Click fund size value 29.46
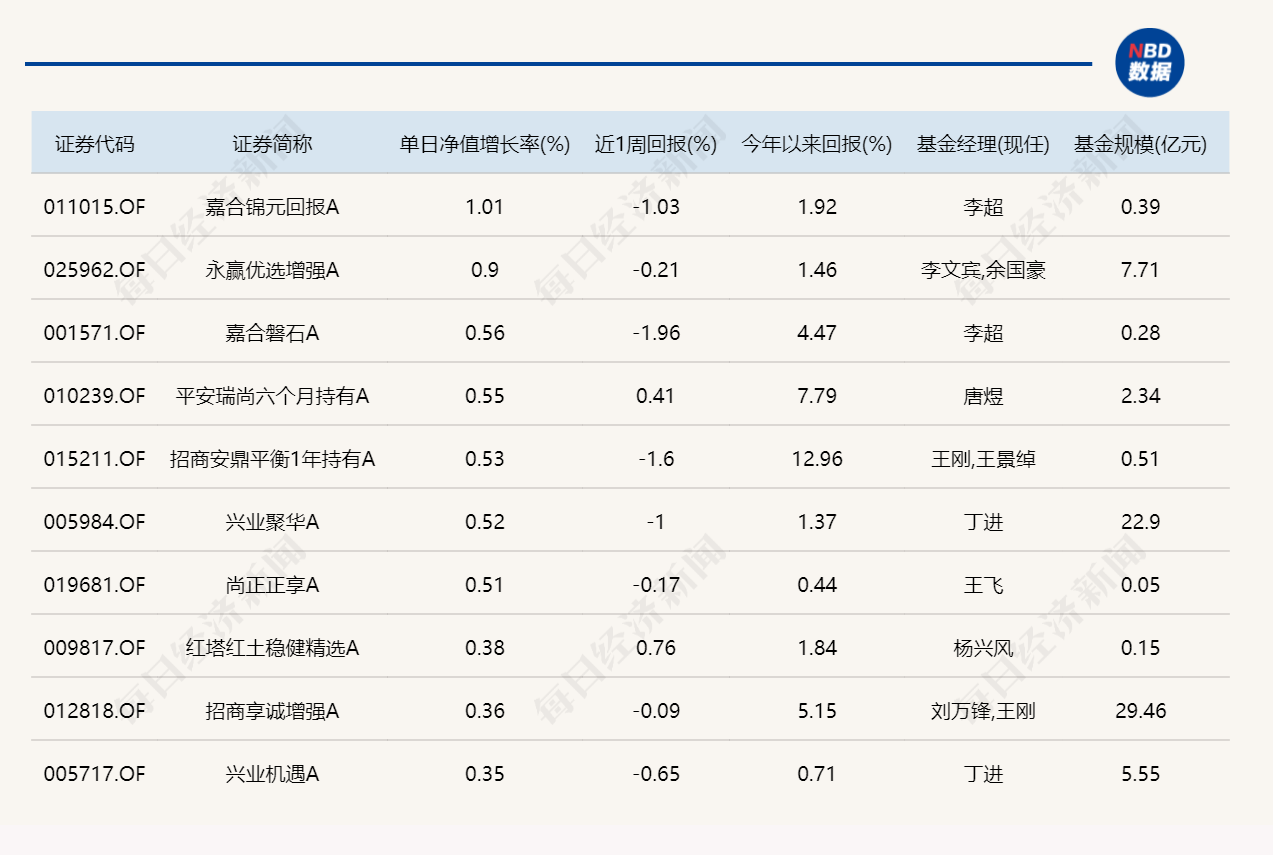This screenshot has height=855, width=1273. (1140, 711)
